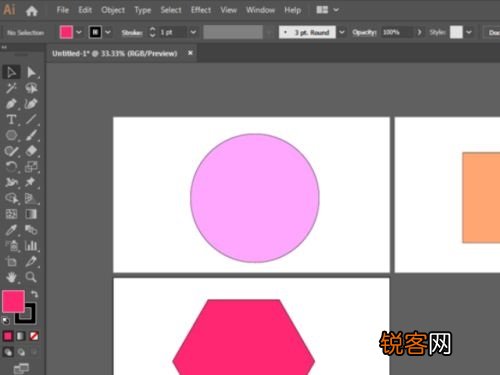This screenshot has height=375, width=500.
Task: Select the Eraser tool
Action: pos(31,151)
